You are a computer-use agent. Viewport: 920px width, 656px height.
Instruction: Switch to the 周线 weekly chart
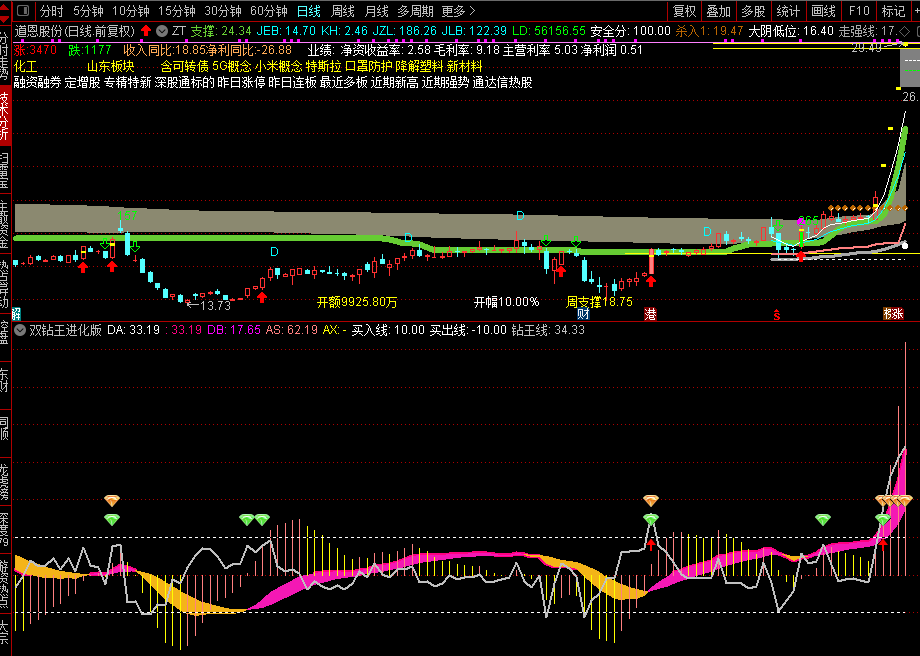click(343, 11)
